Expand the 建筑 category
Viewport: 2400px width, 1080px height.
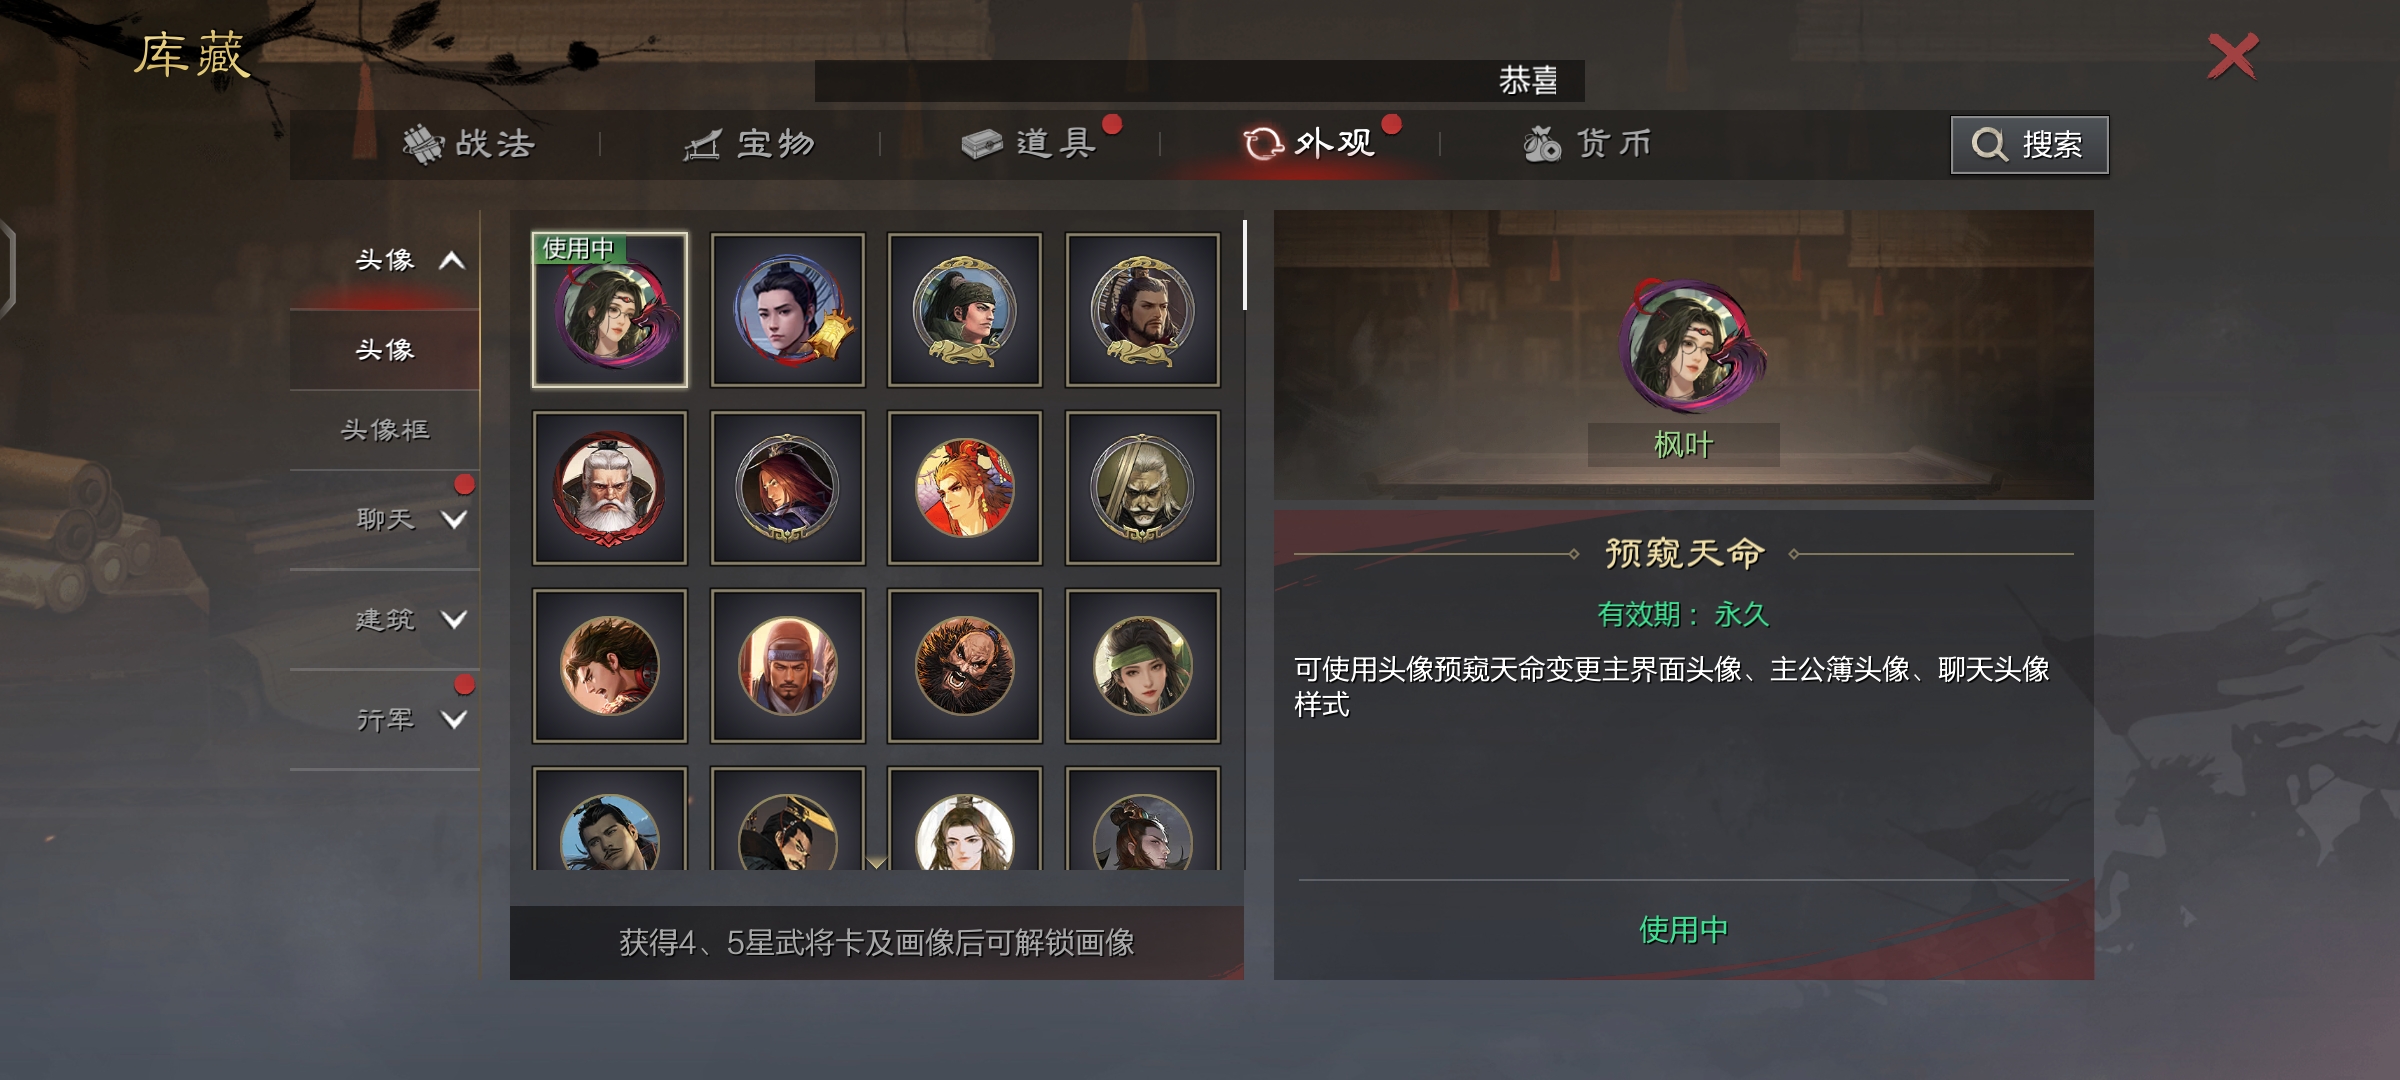[x=454, y=620]
